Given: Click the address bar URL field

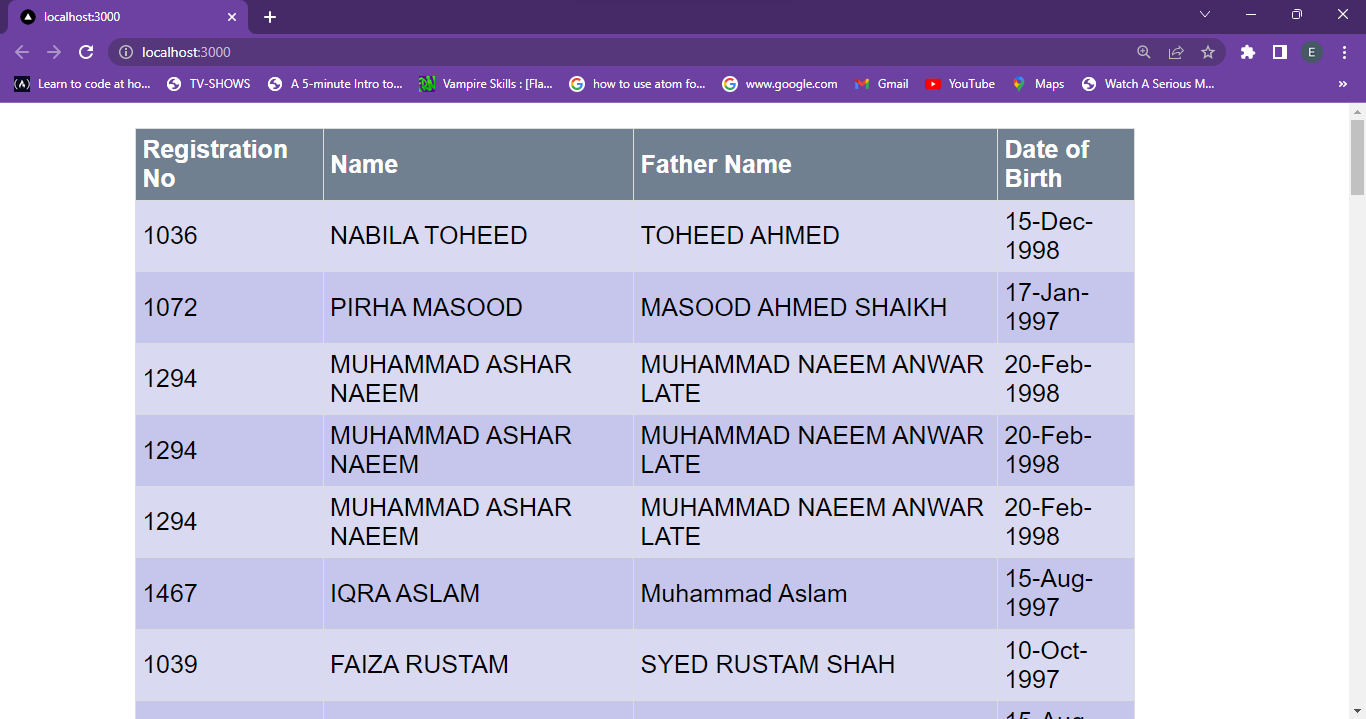Looking at the screenshot, I should 600,52.
